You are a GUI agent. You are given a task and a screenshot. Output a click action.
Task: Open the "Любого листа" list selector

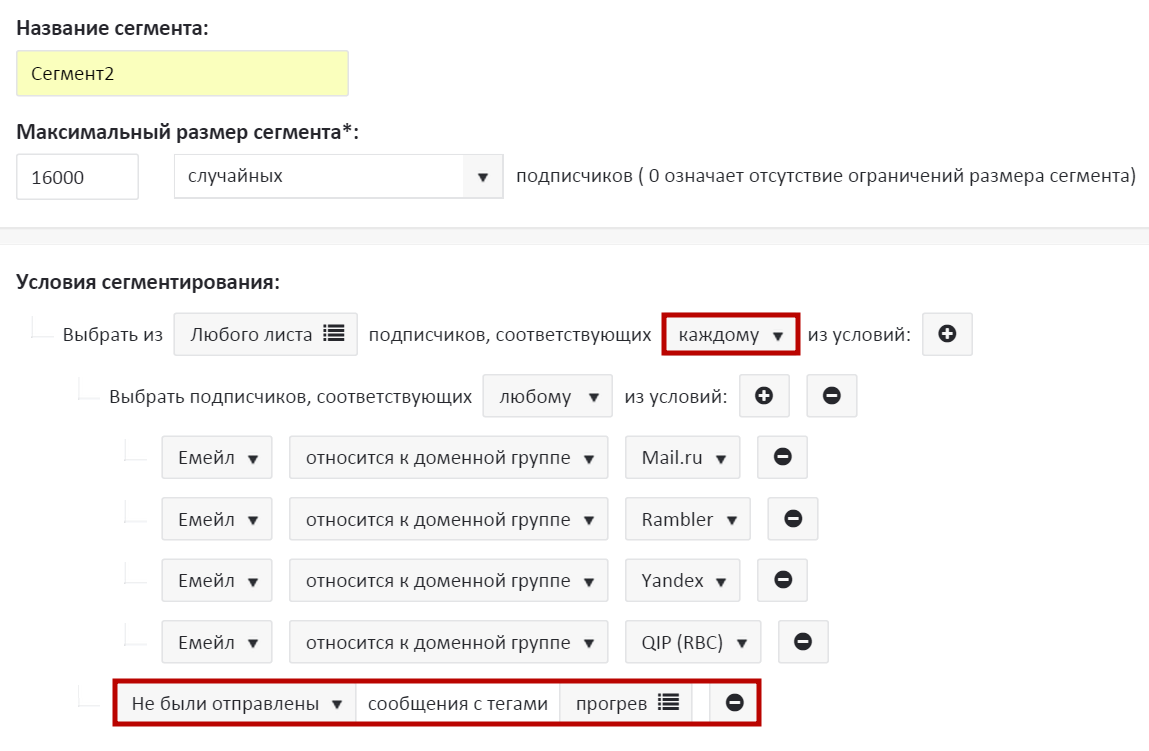266,335
